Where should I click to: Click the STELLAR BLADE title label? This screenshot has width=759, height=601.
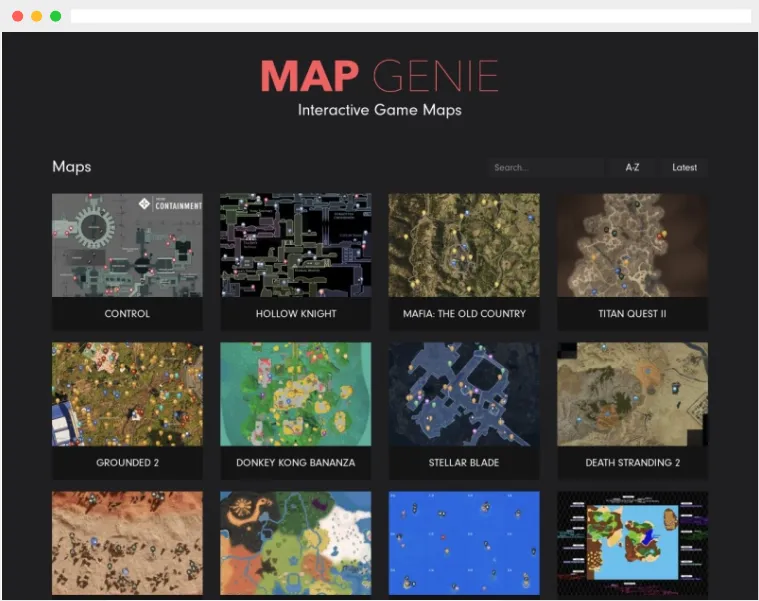(x=464, y=463)
